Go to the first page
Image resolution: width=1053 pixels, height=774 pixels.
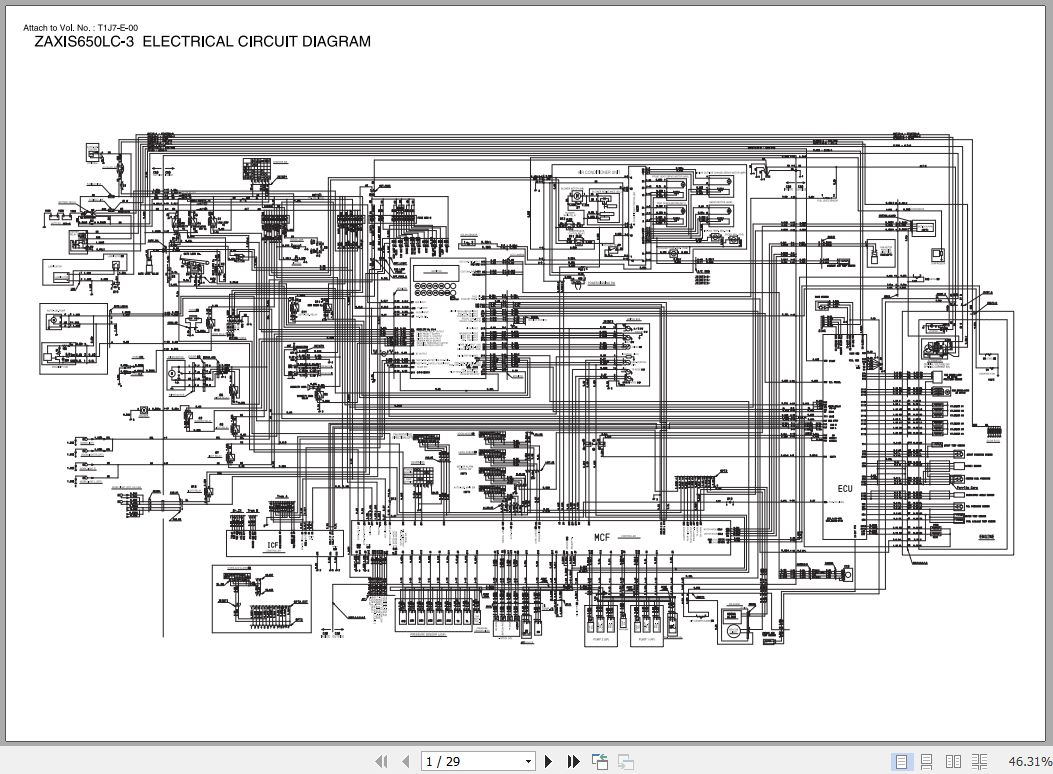[381, 761]
